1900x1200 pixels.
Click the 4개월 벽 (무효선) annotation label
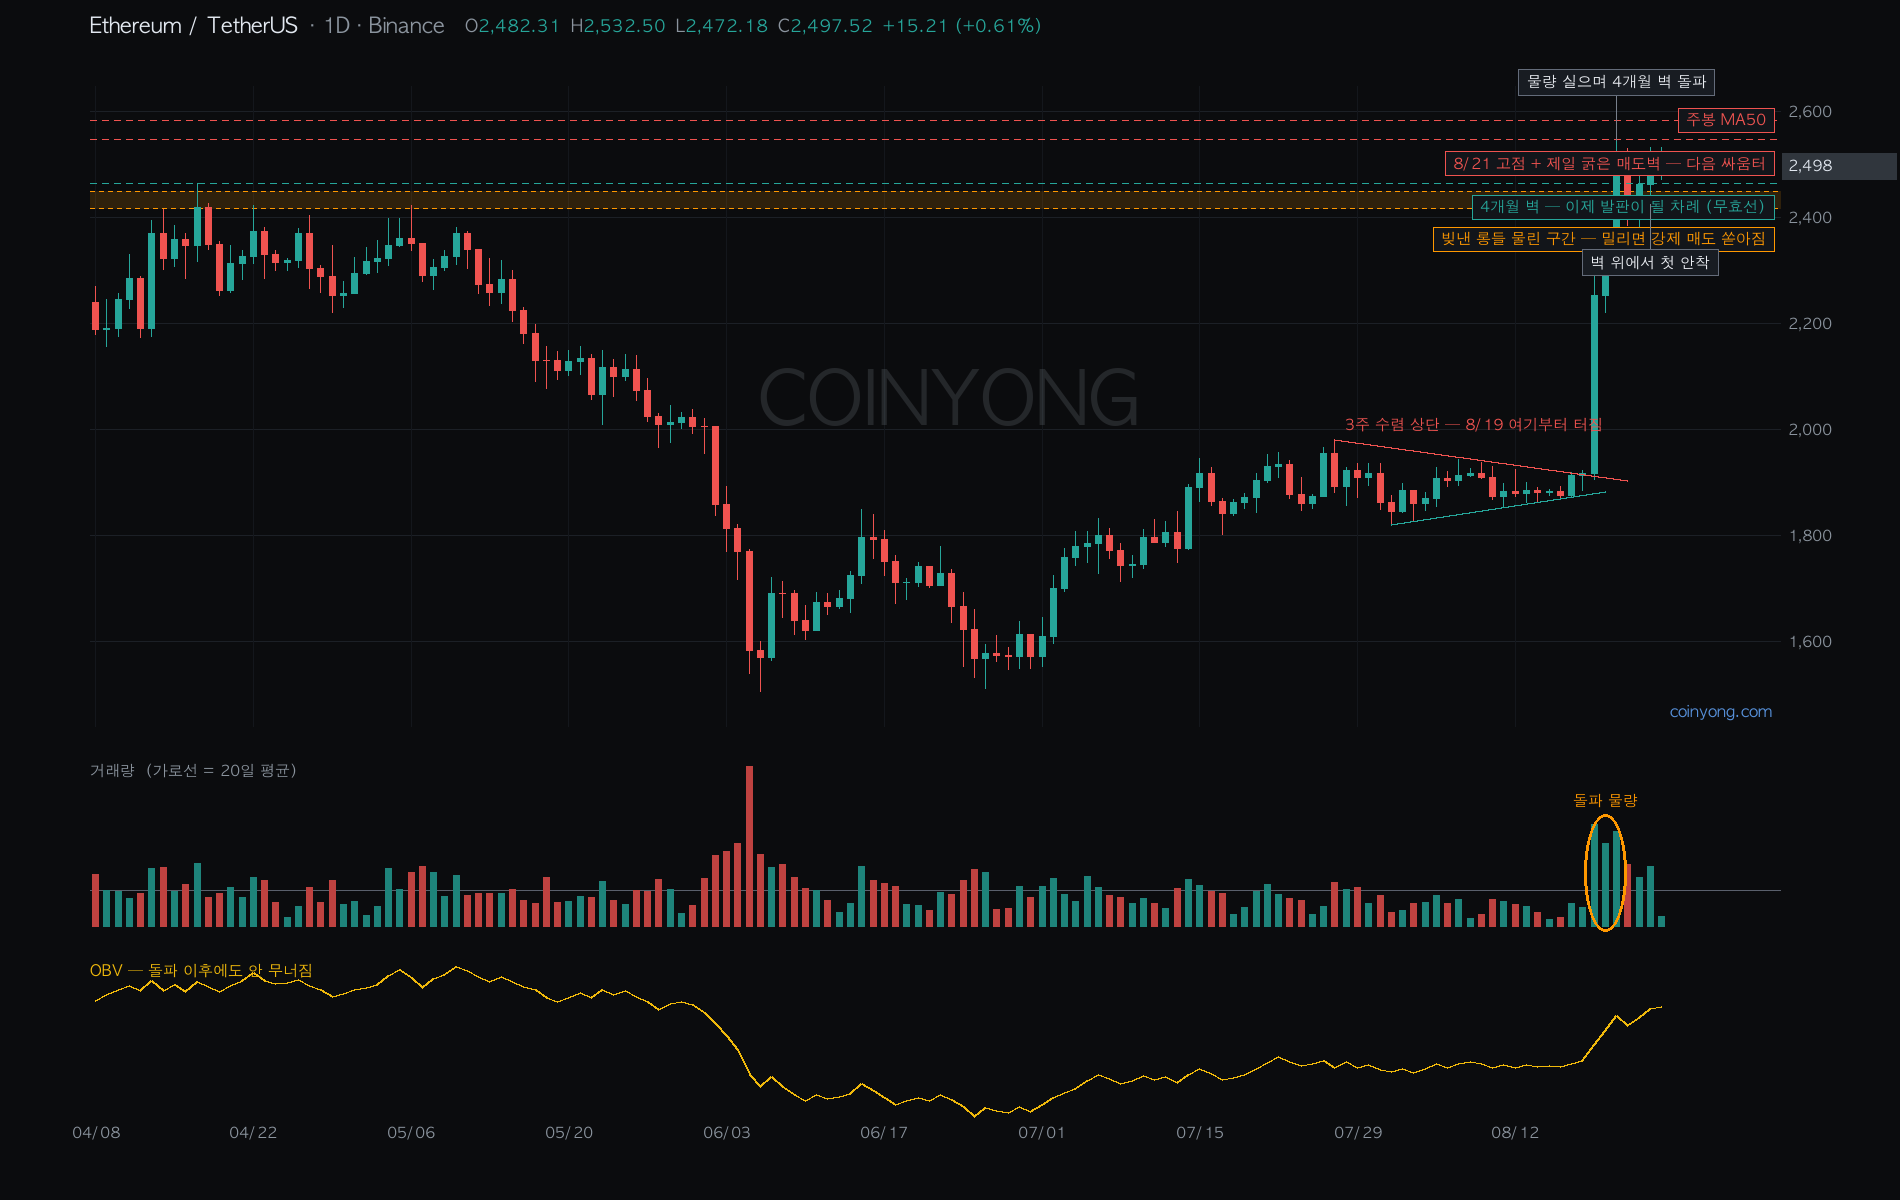pyautogui.click(x=1623, y=207)
